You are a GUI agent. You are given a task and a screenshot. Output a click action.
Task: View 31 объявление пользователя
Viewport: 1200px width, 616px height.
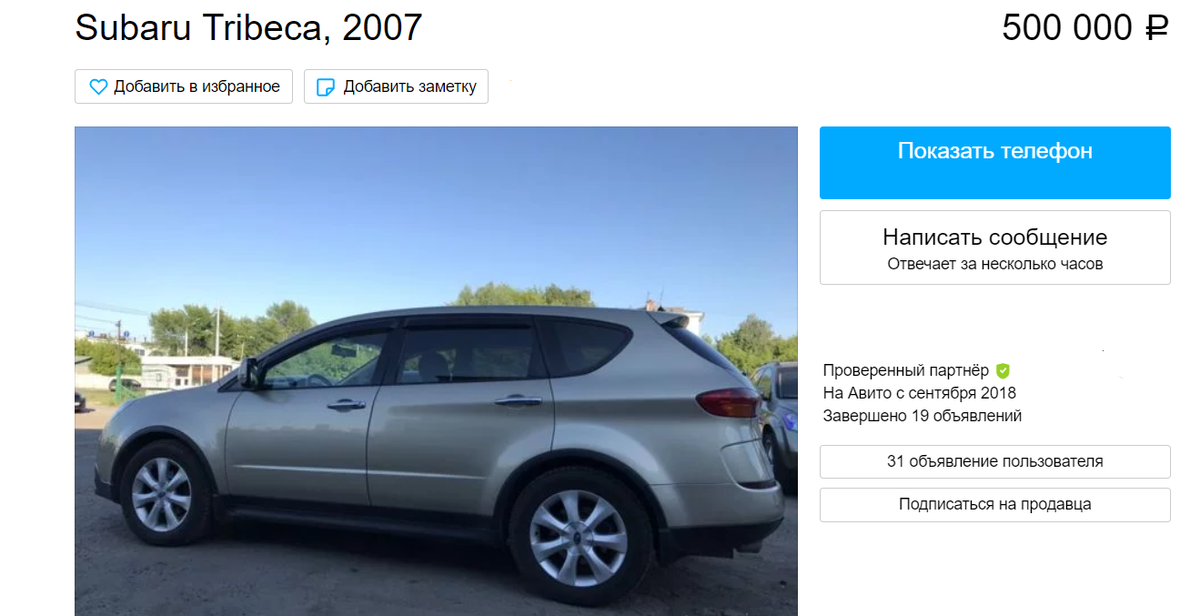(995, 462)
